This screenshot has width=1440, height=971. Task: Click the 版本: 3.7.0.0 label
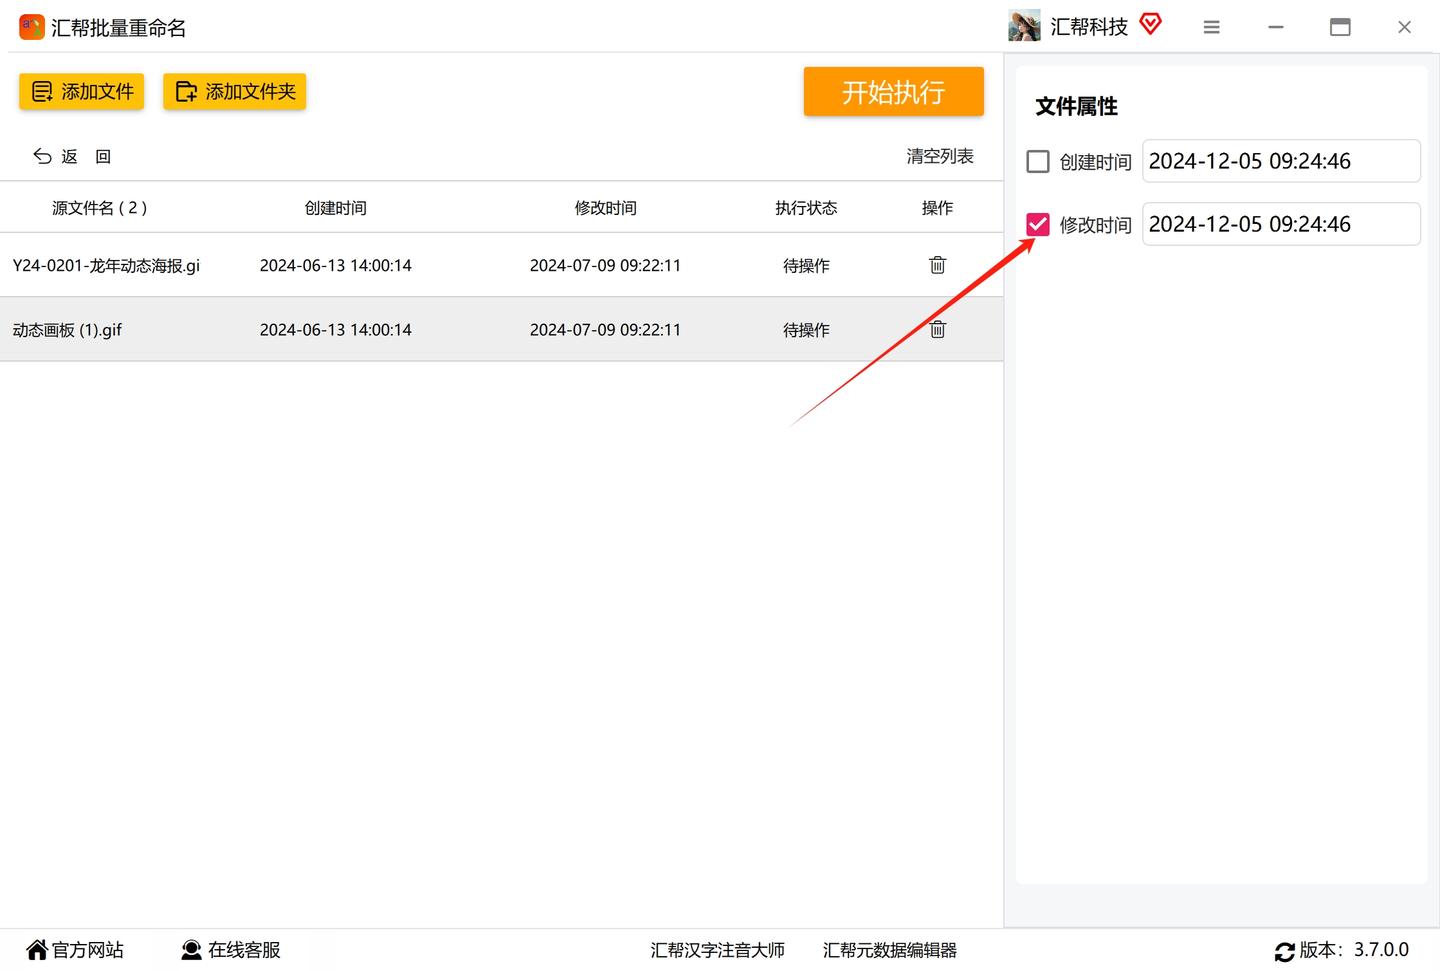pyautogui.click(x=1354, y=950)
